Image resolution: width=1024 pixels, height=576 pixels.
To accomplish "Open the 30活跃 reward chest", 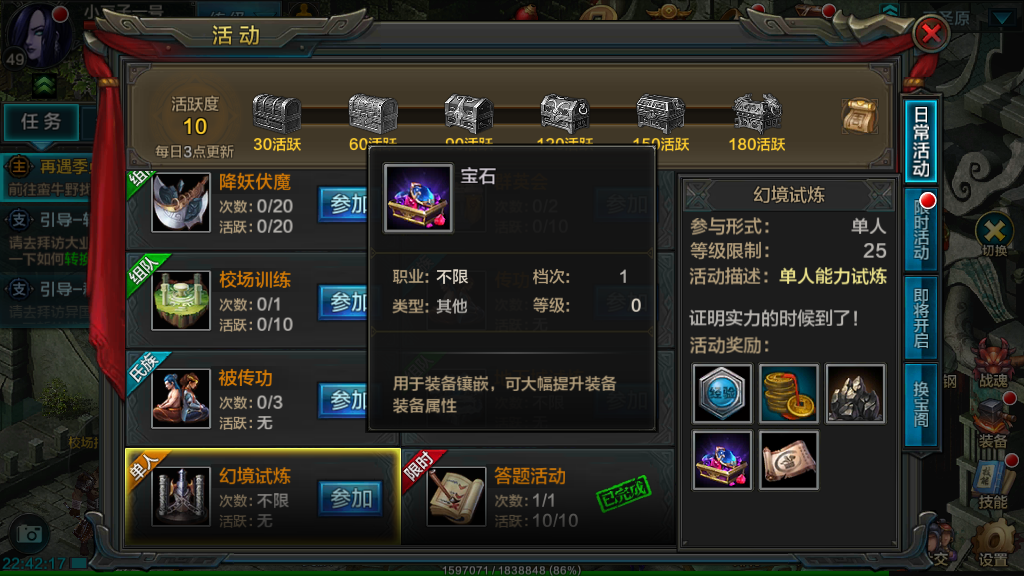I will 277,114.
